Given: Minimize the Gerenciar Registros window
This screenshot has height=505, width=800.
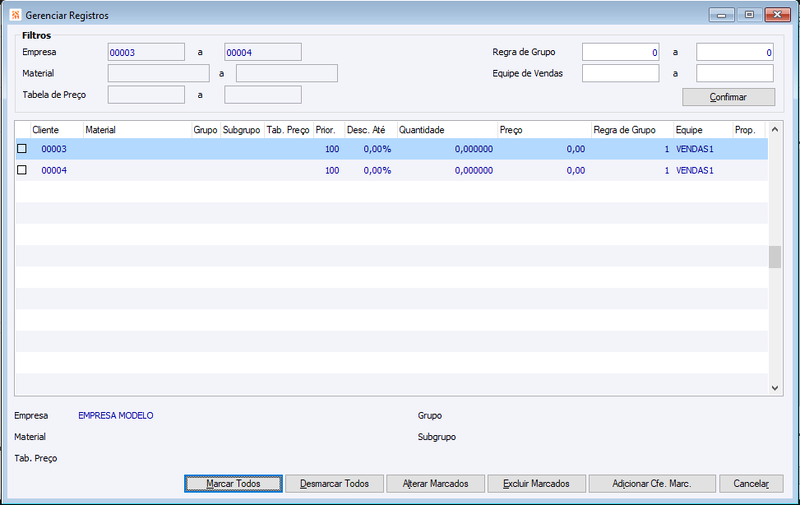Looking at the screenshot, I should tap(721, 15).
